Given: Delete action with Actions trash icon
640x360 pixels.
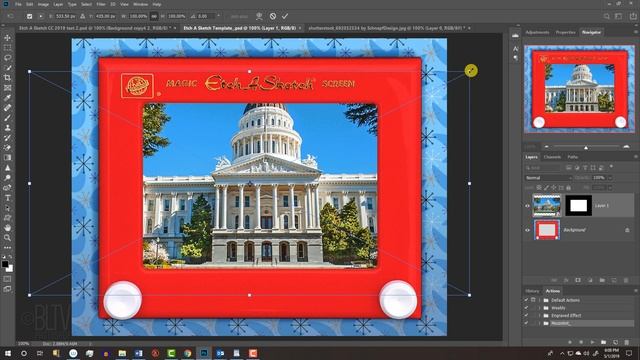Looking at the screenshot, I should 627,342.
